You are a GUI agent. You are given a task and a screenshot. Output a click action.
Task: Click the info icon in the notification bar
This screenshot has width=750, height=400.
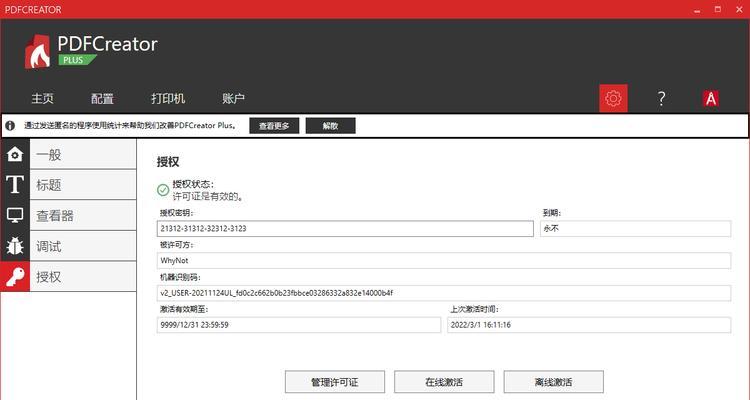[10, 126]
